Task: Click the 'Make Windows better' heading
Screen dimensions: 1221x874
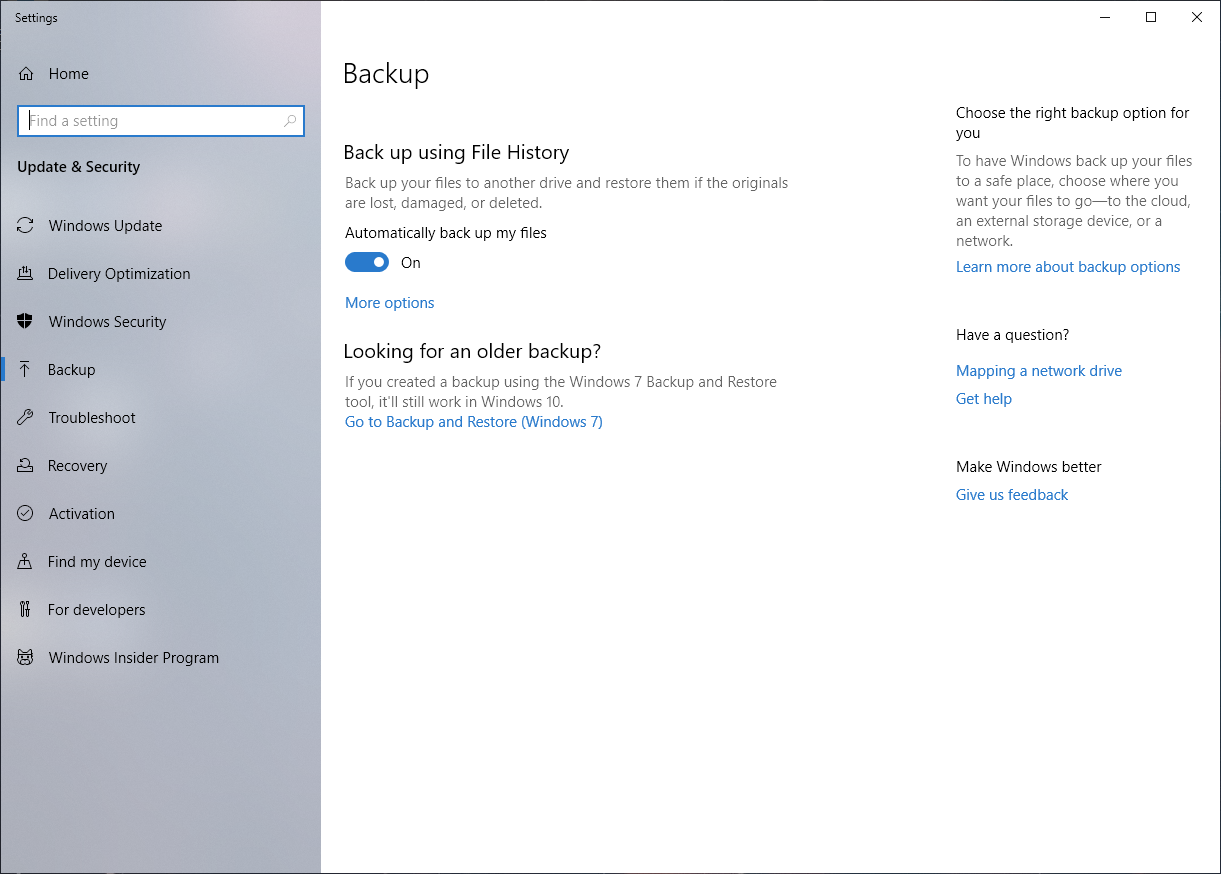Action: 1029,467
